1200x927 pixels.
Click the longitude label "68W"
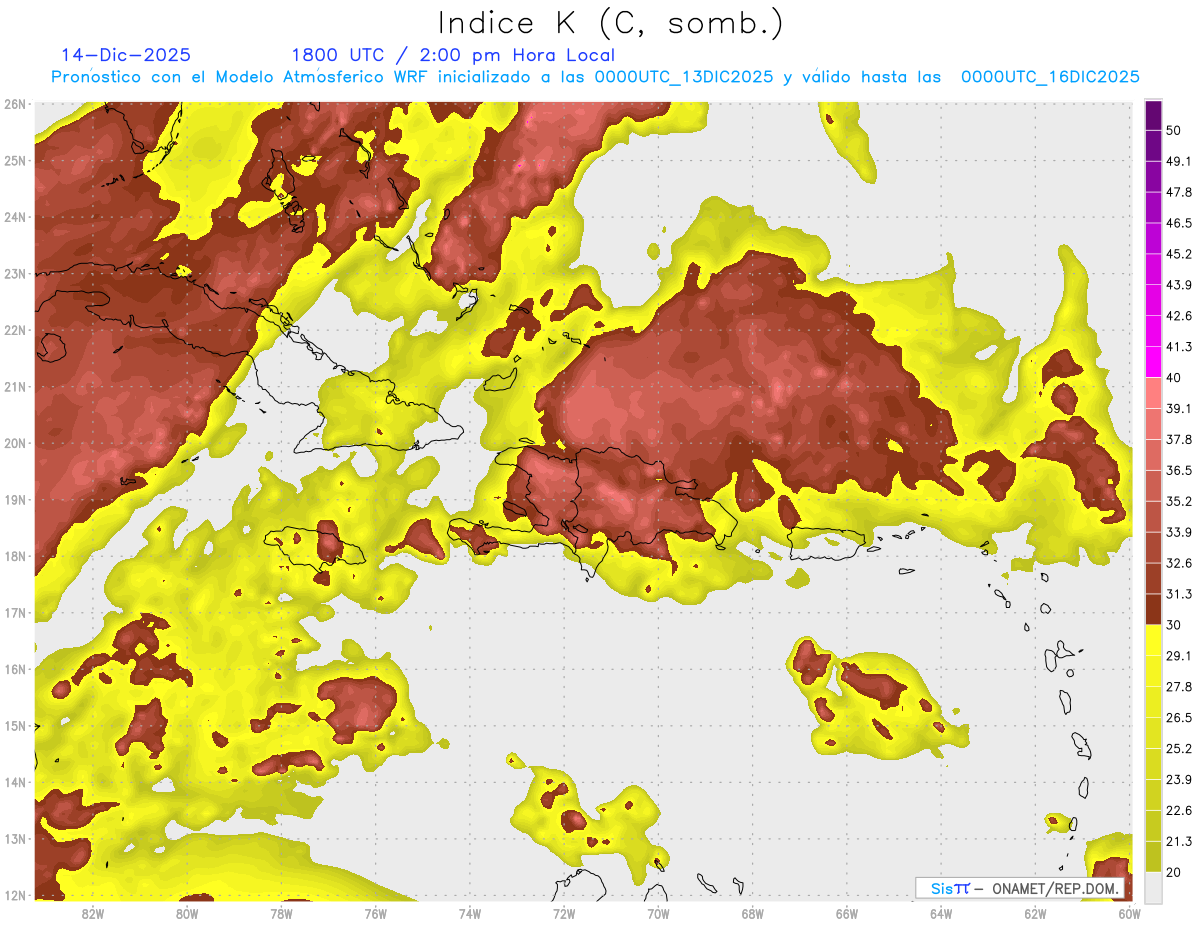tap(753, 913)
